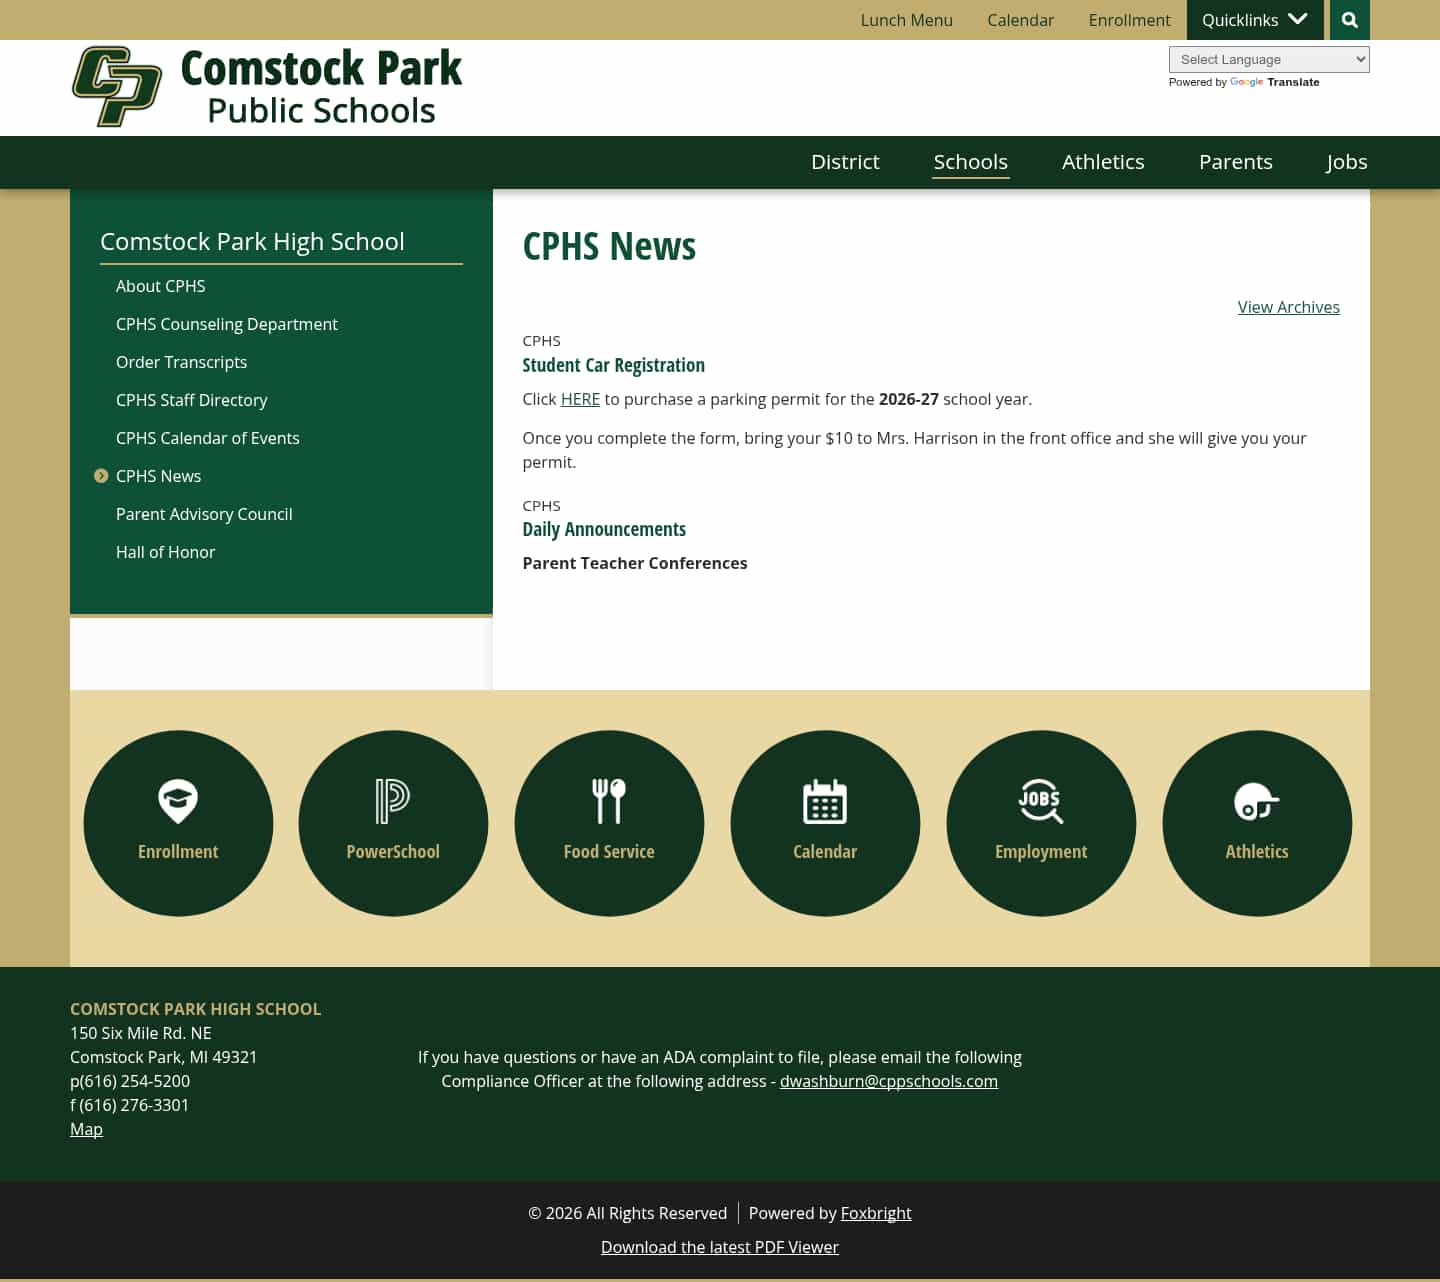Click the CPHS News page heading
Viewport: 1440px width, 1282px height.
coord(609,246)
